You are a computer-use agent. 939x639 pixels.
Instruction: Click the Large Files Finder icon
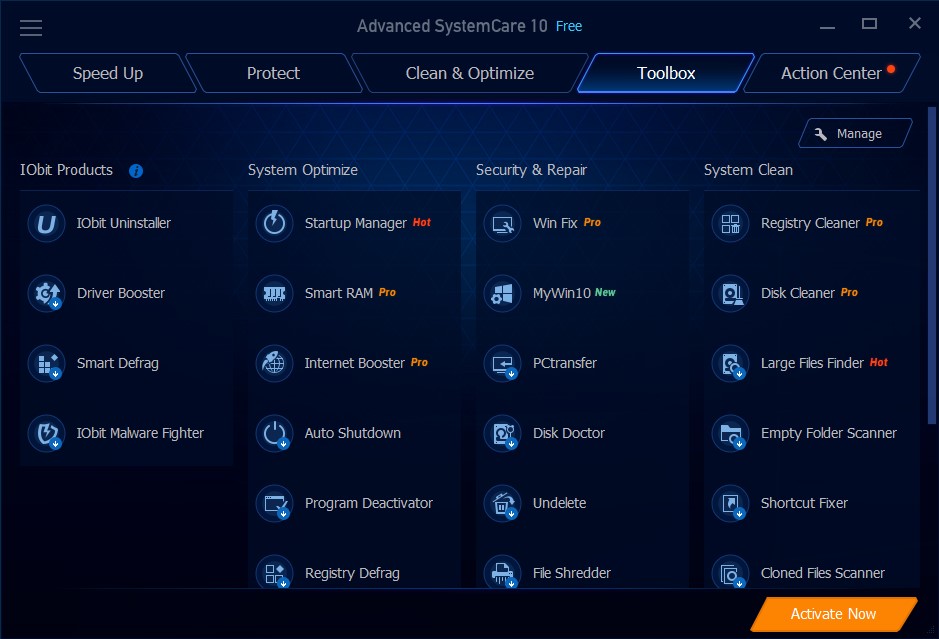tap(730, 364)
